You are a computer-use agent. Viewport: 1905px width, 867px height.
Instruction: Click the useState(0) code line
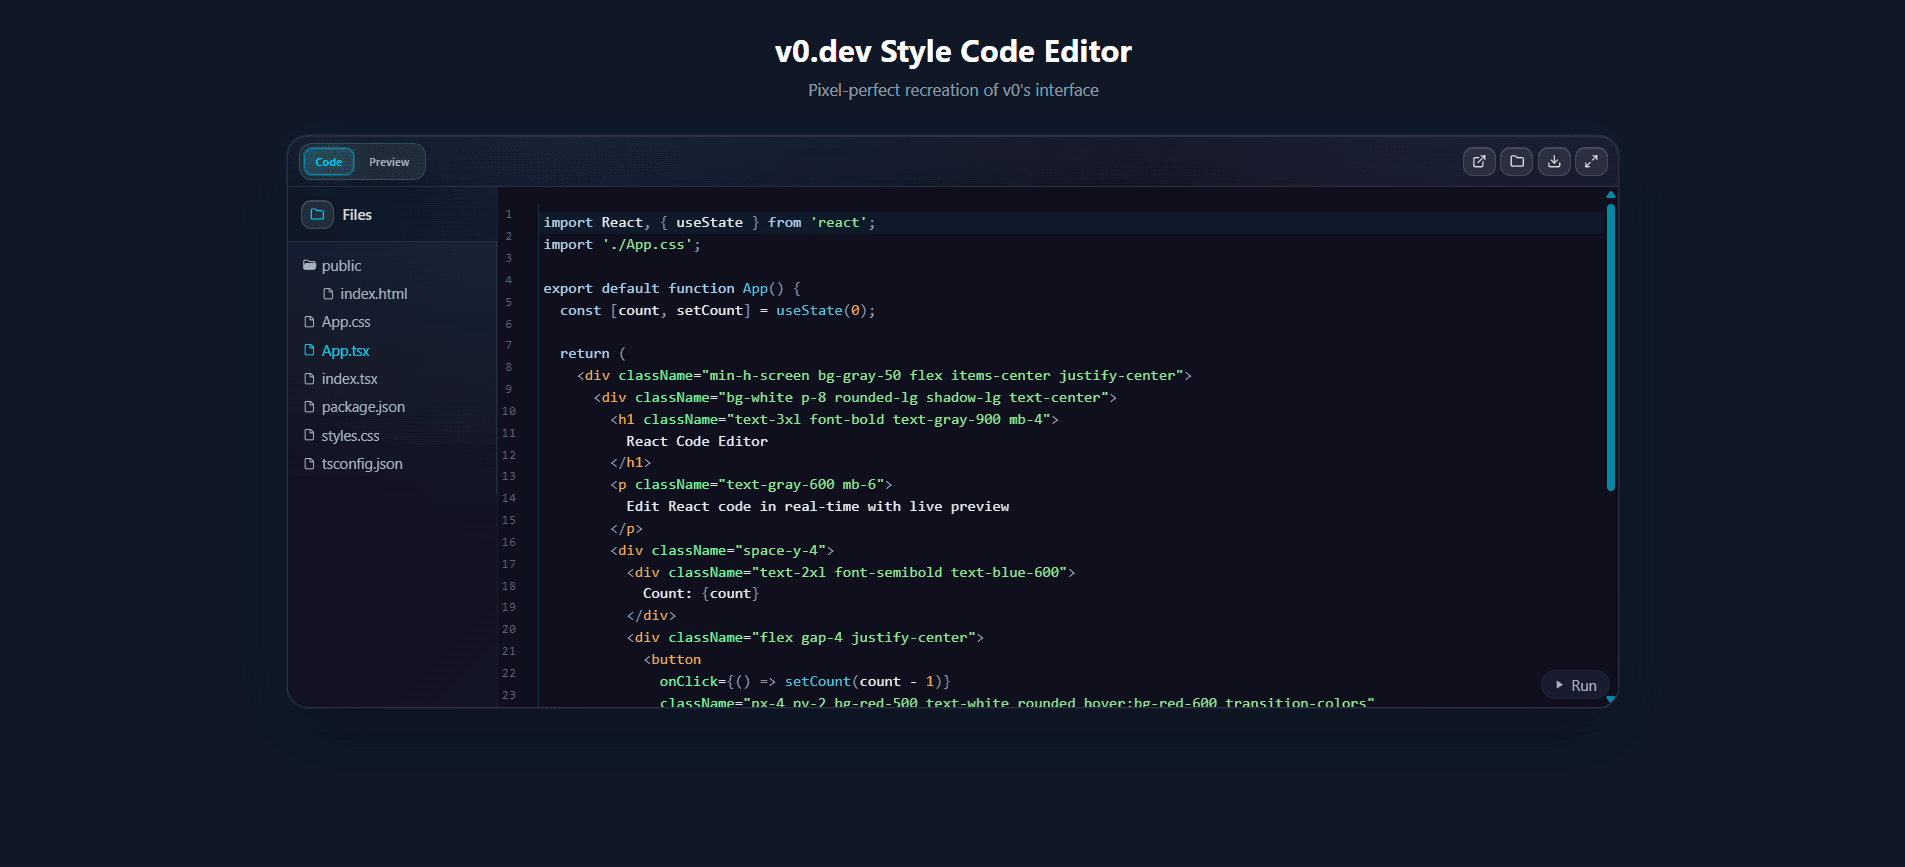(x=717, y=310)
